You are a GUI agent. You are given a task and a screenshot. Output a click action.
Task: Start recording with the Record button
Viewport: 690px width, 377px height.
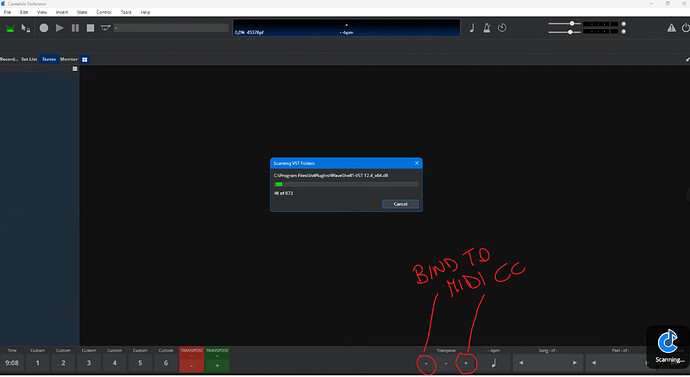[x=44, y=28]
